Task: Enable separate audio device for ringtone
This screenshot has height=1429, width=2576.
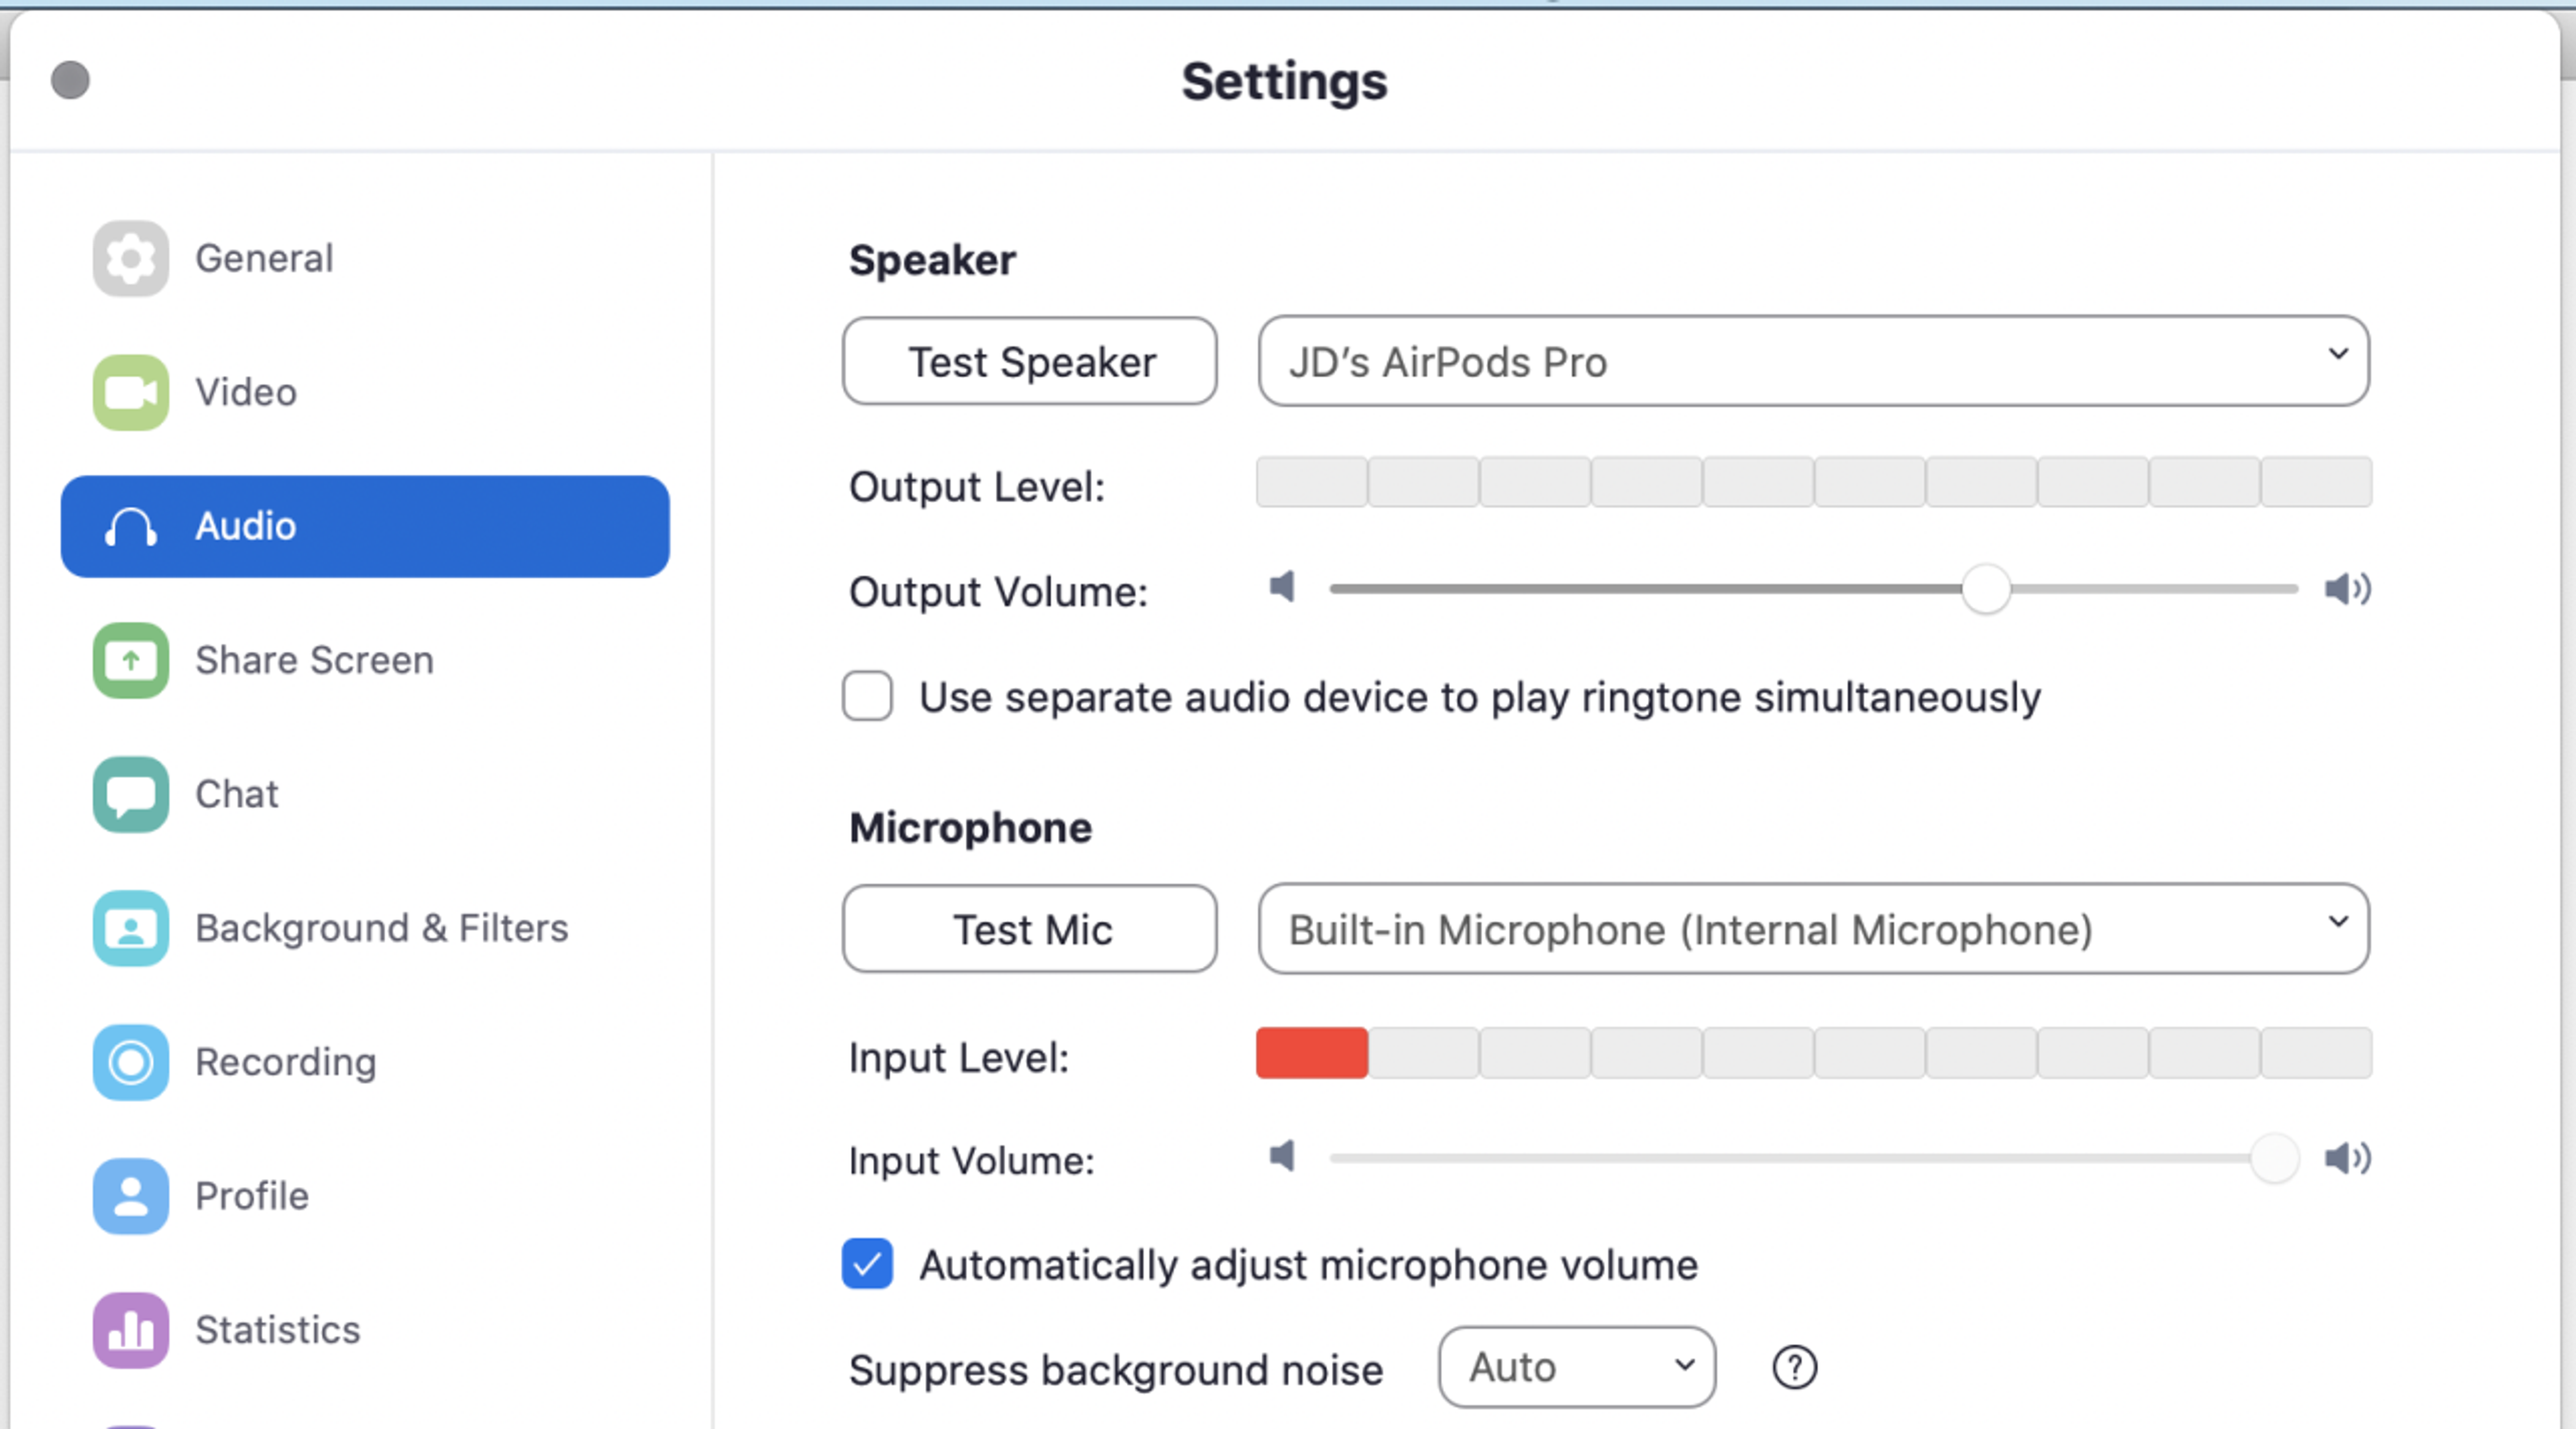Action: click(x=867, y=696)
